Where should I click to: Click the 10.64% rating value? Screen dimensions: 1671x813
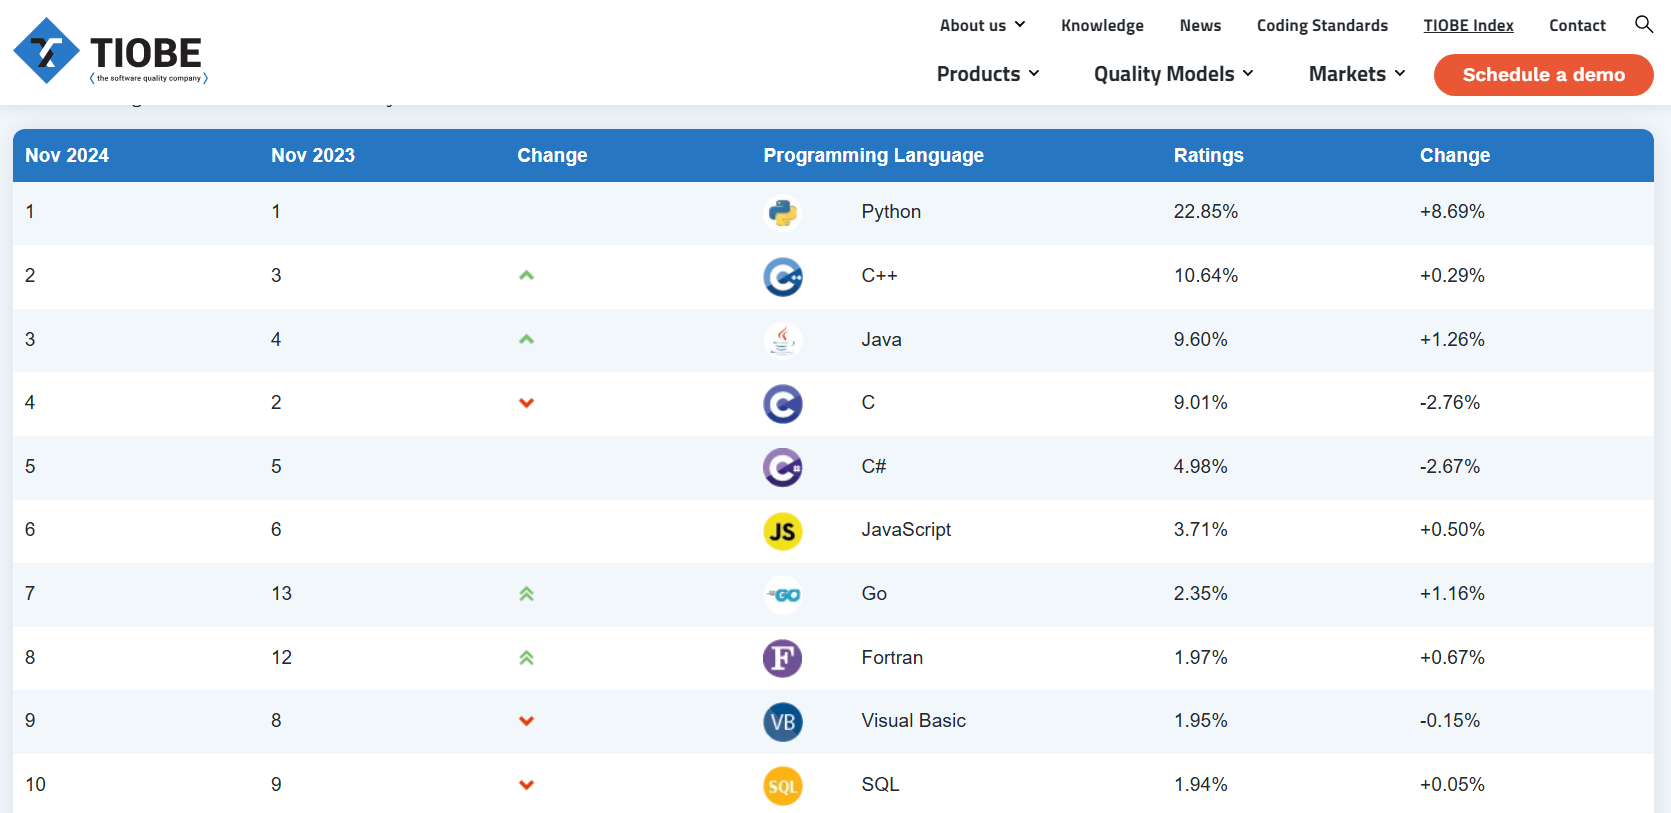click(1205, 275)
